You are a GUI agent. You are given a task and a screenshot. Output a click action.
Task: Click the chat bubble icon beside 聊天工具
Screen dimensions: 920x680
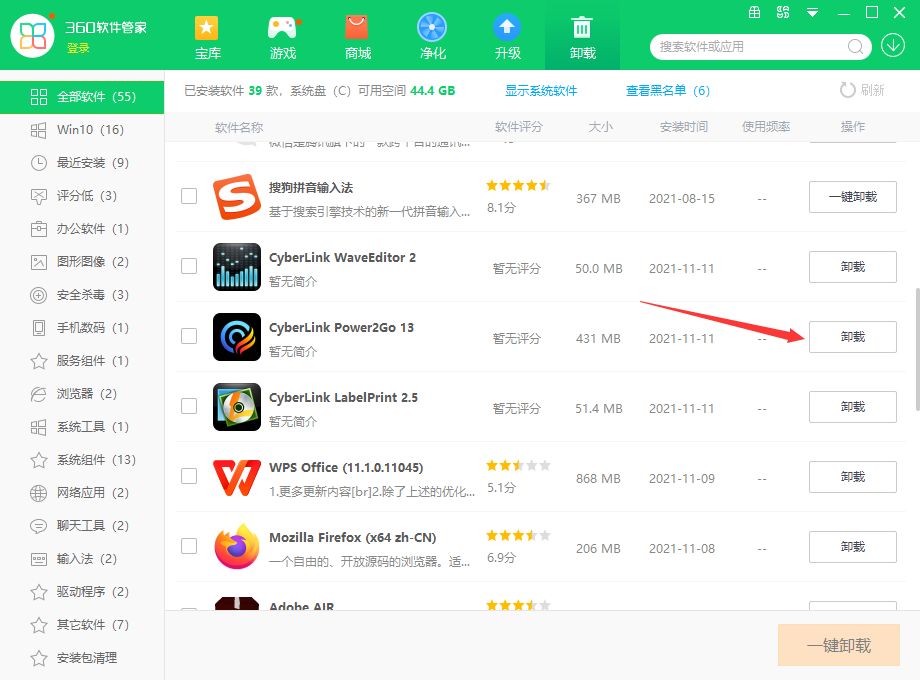tap(39, 526)
